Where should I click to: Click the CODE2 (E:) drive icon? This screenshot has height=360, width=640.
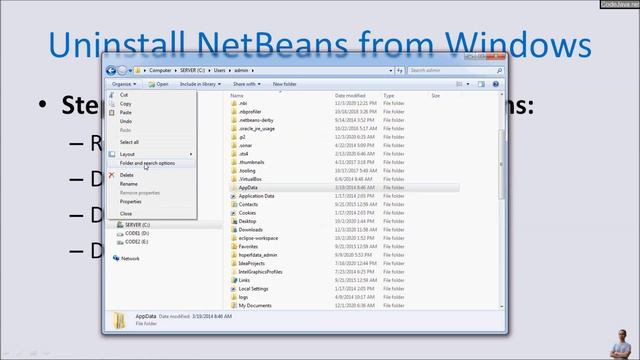(120, 242)
